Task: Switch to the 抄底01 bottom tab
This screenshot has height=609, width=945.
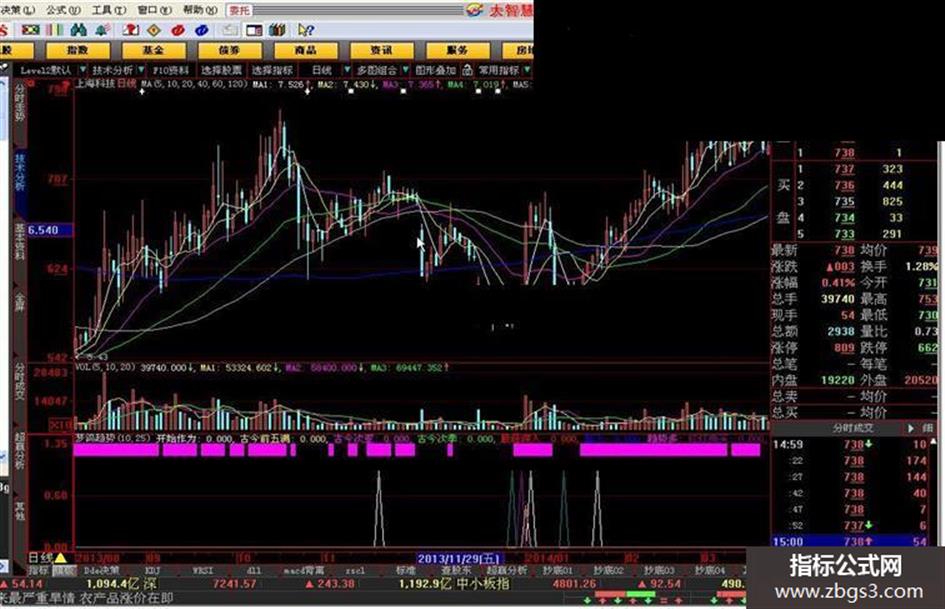Action: coord(557,570)
